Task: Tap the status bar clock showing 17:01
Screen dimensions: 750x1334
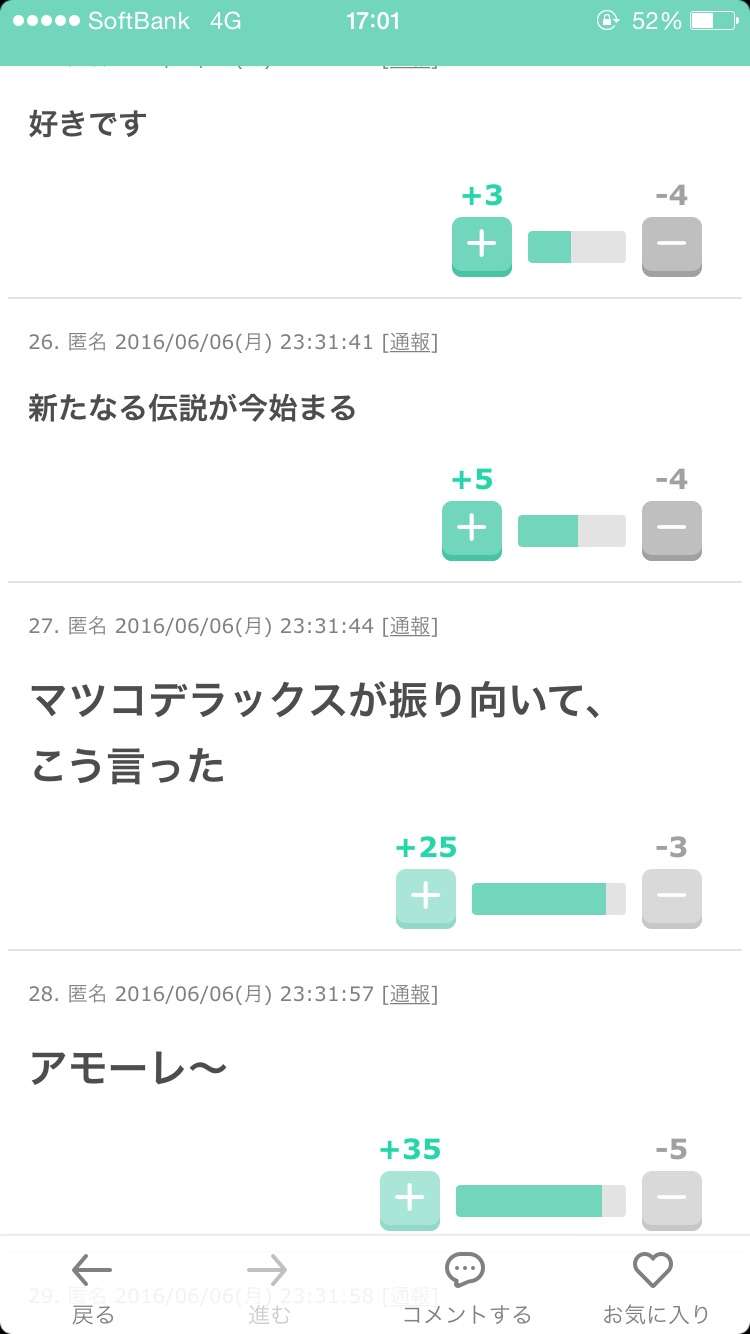Action: pos(373,21)
